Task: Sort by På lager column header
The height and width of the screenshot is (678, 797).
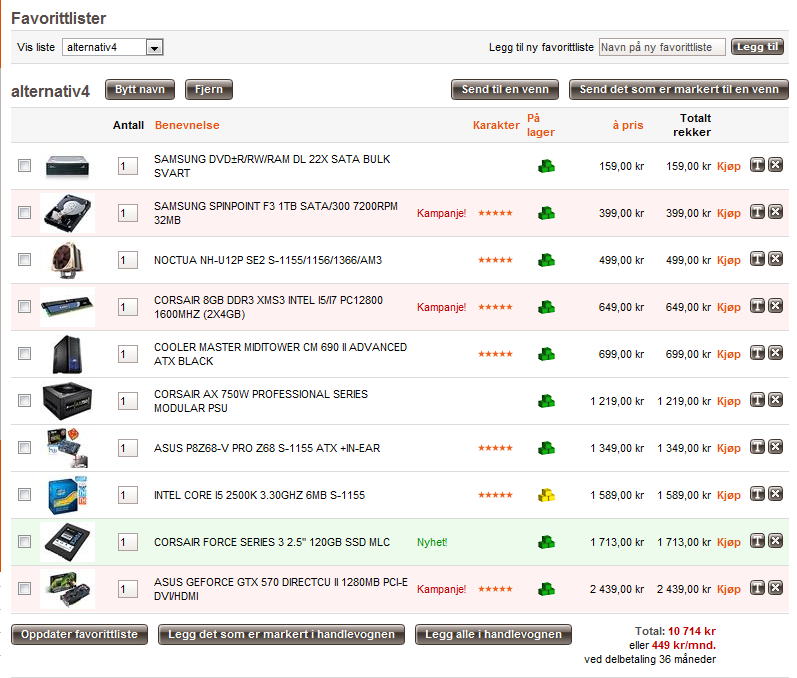Action: pos(540,125)
